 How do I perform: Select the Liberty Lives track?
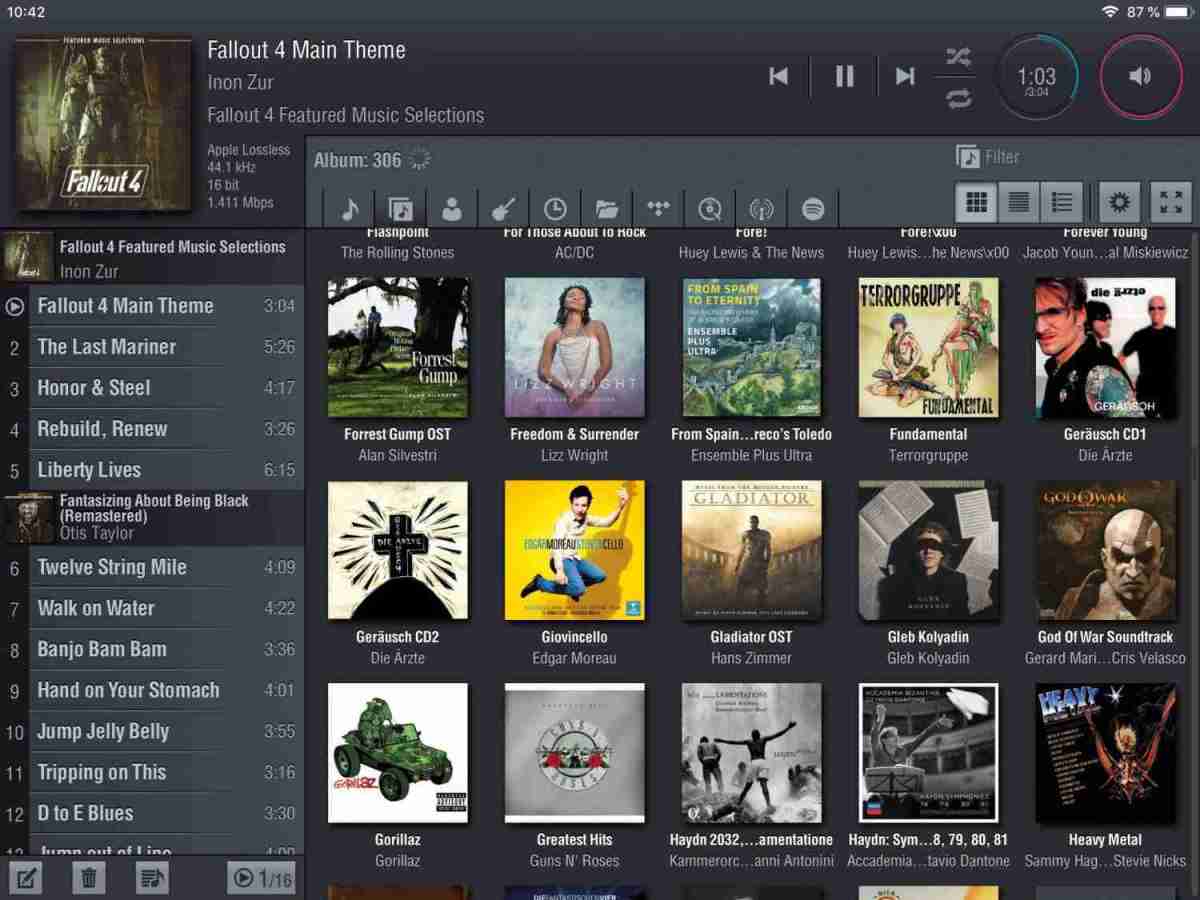pyautogui.click(x=152, y=470)
